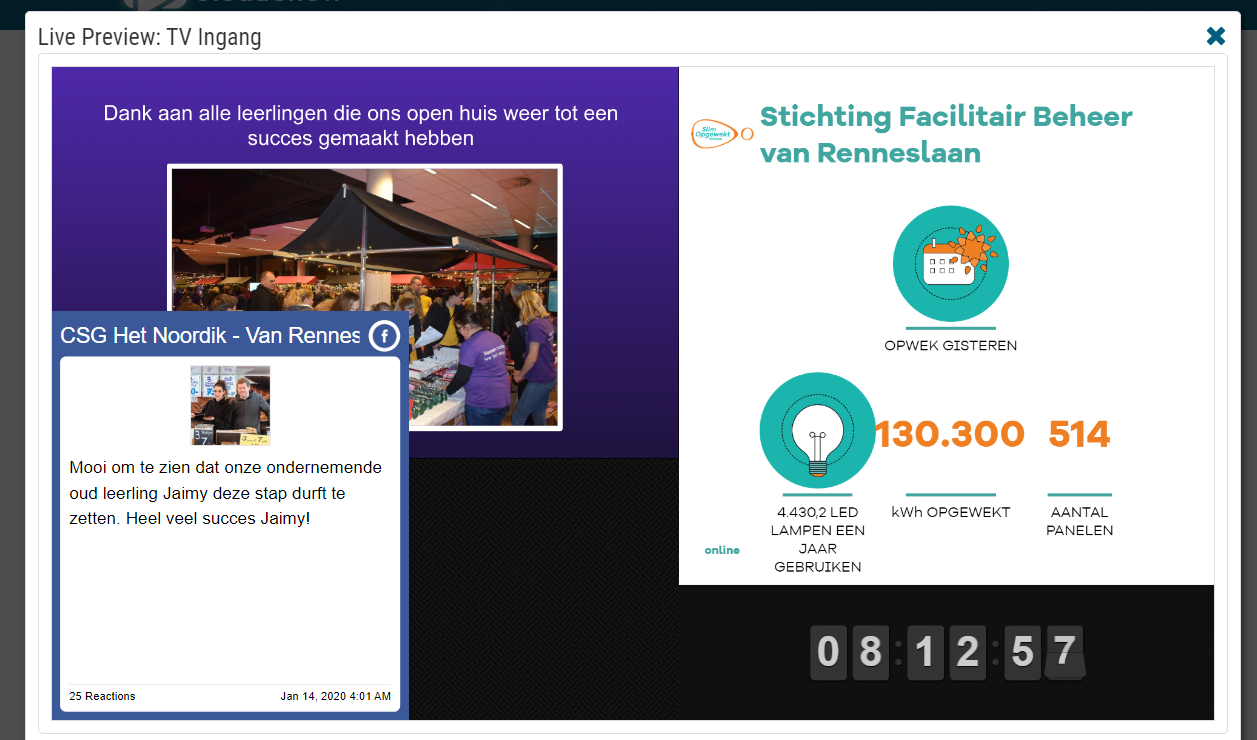Close the Live Preview dialog
This screenshot has width=1257, height=740.
pos(1216,37)
